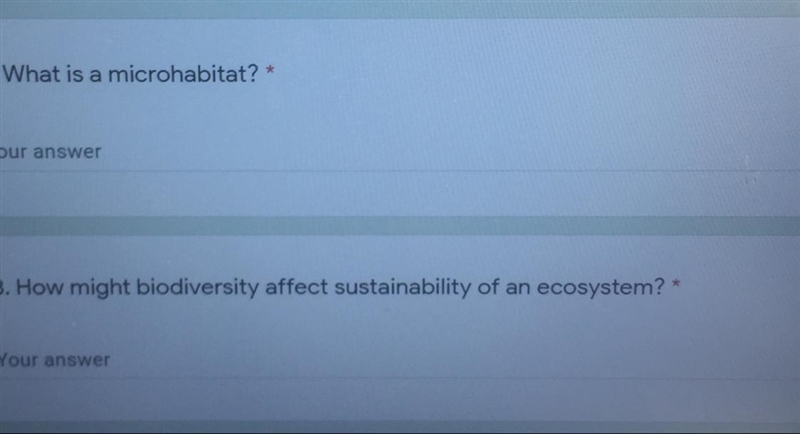
Task: Select the word "biodiversity" in the second question
Action: [197, 288]
